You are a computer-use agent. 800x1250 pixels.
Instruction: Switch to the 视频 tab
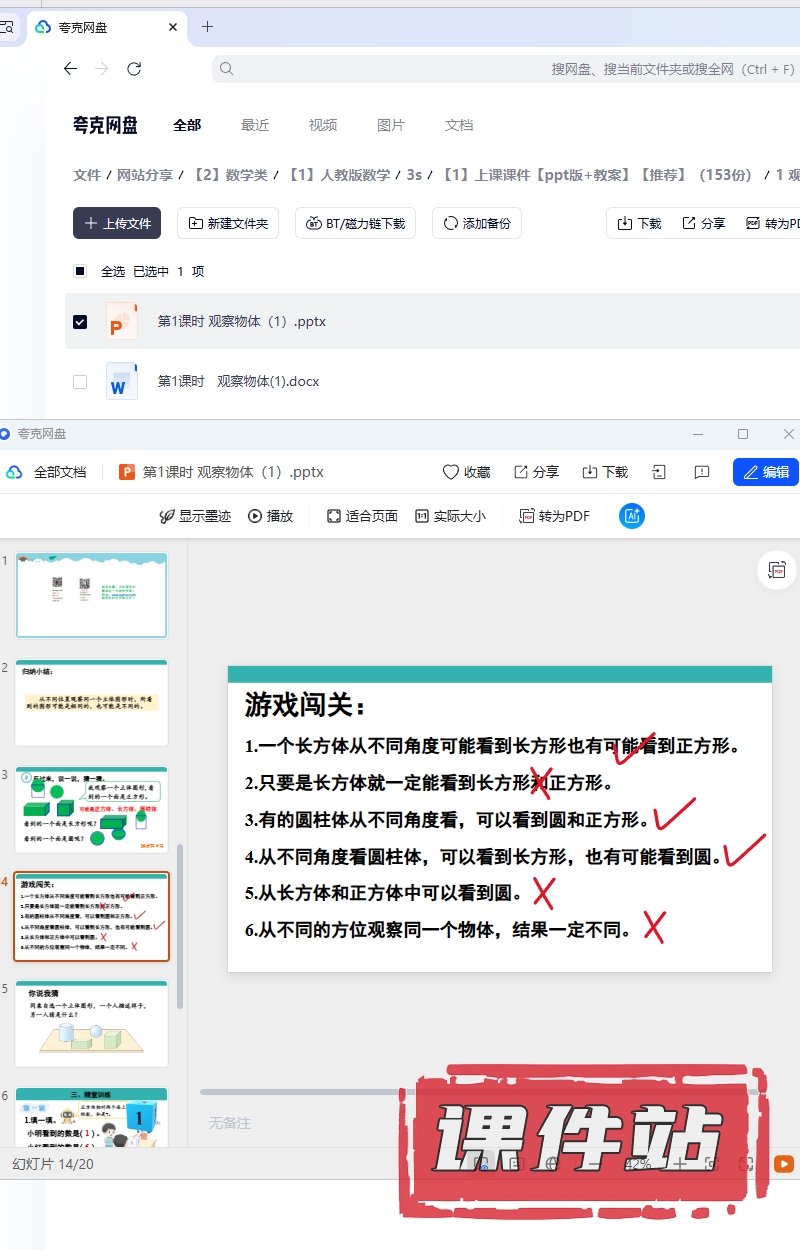point(323,125)
